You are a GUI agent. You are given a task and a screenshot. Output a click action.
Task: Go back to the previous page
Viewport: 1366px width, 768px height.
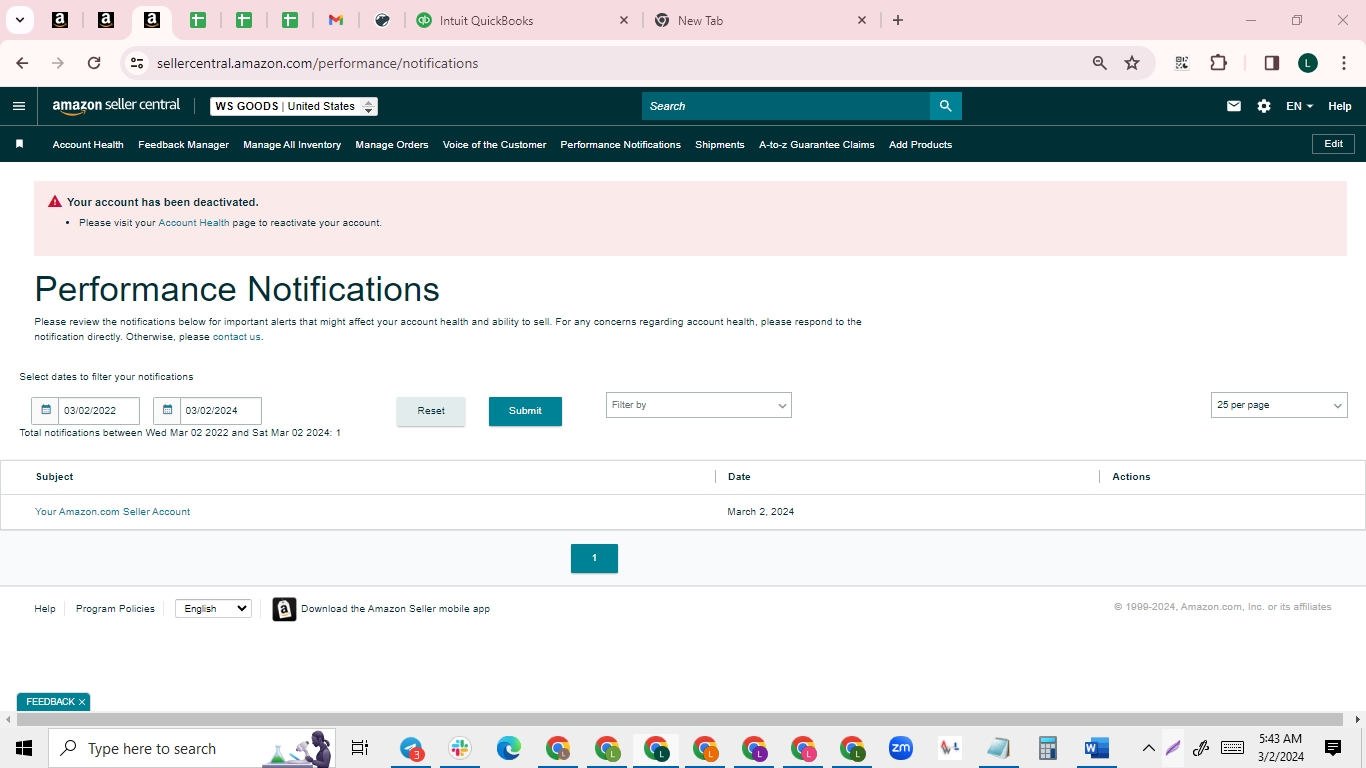point(22,63)
